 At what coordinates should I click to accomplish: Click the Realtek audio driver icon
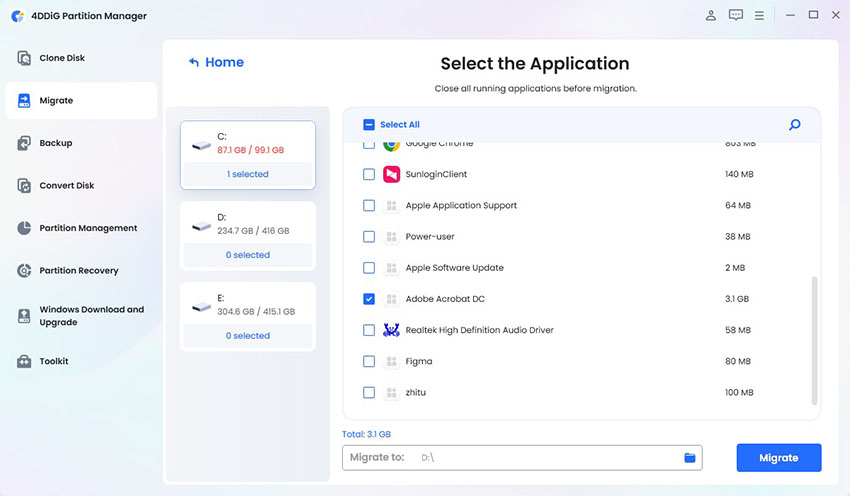click(391, 330)
